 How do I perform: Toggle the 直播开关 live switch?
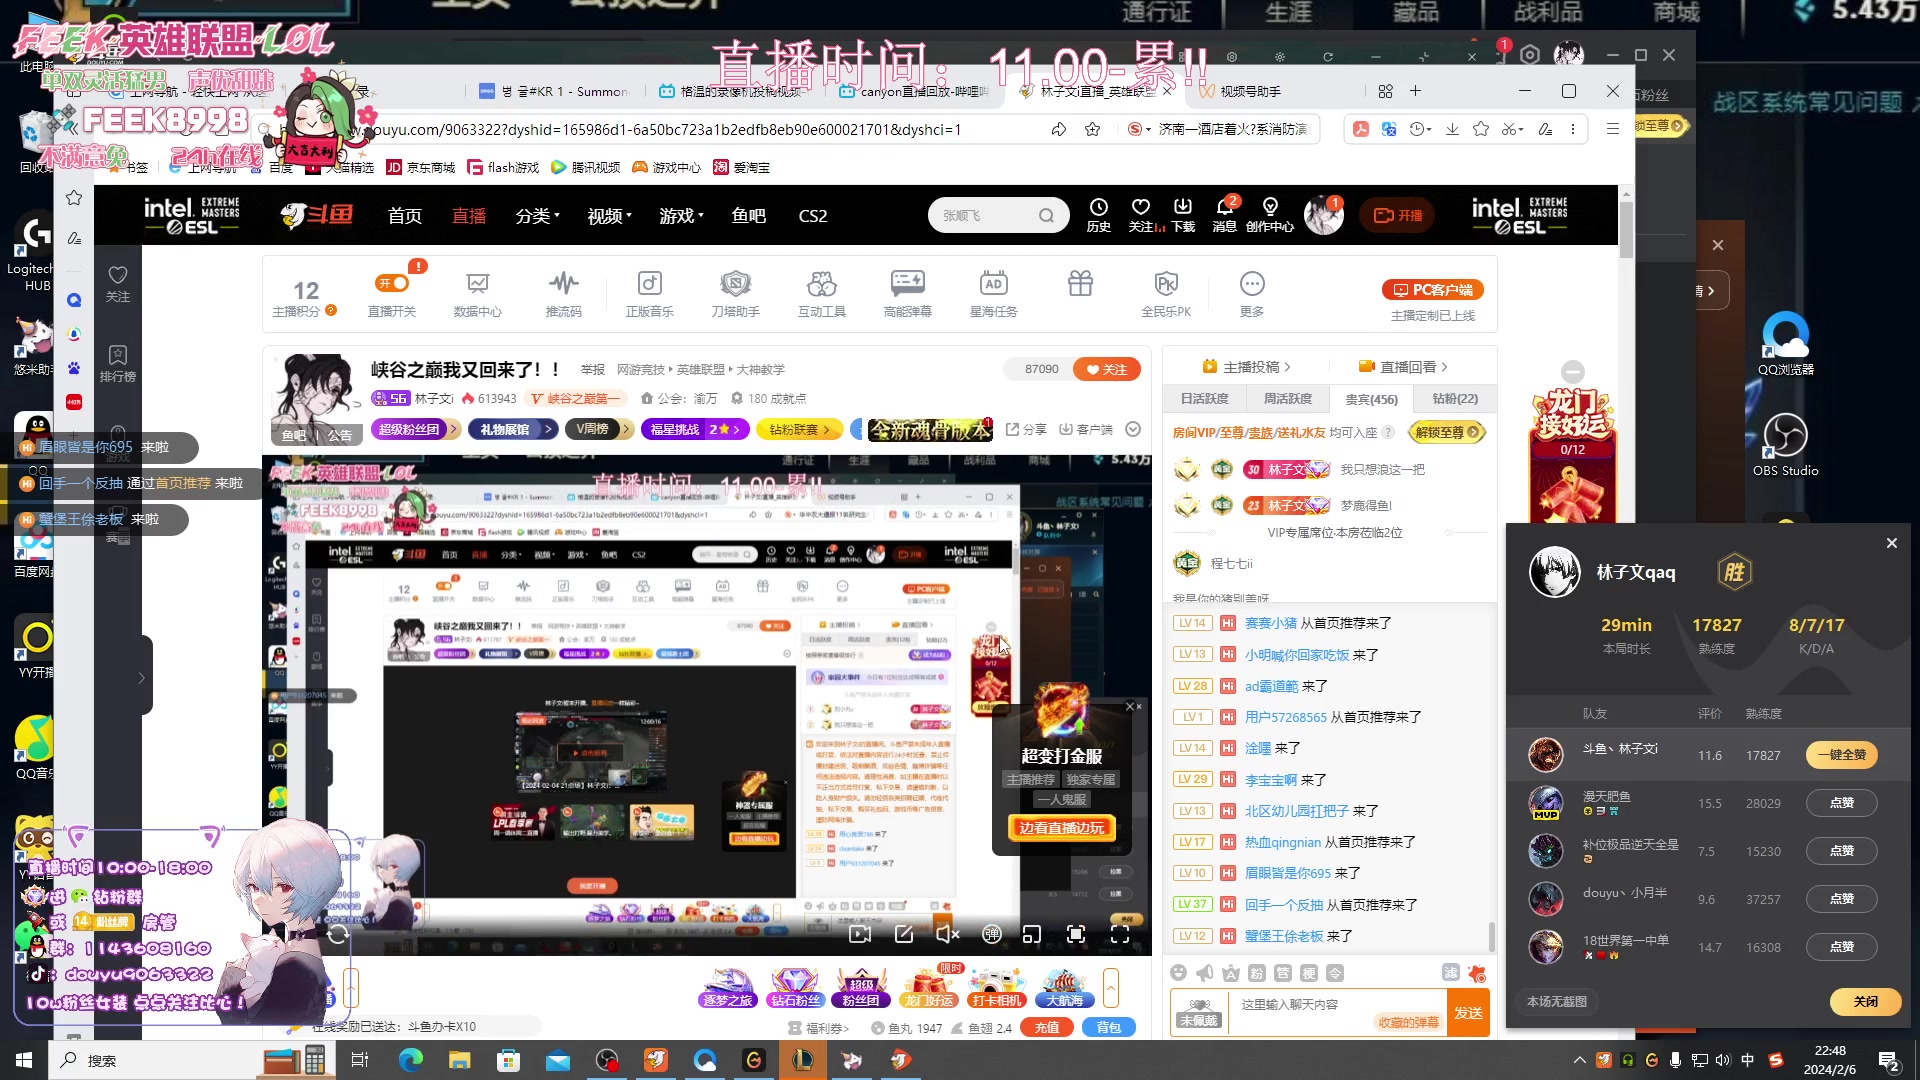click(x=391, y=284)
